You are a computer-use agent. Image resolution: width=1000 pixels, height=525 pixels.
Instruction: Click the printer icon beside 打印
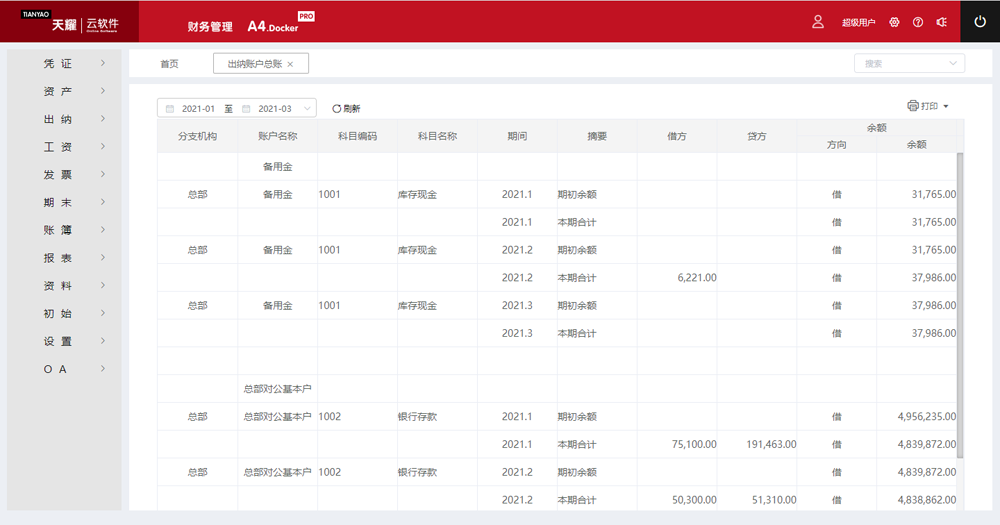[912, 106]
